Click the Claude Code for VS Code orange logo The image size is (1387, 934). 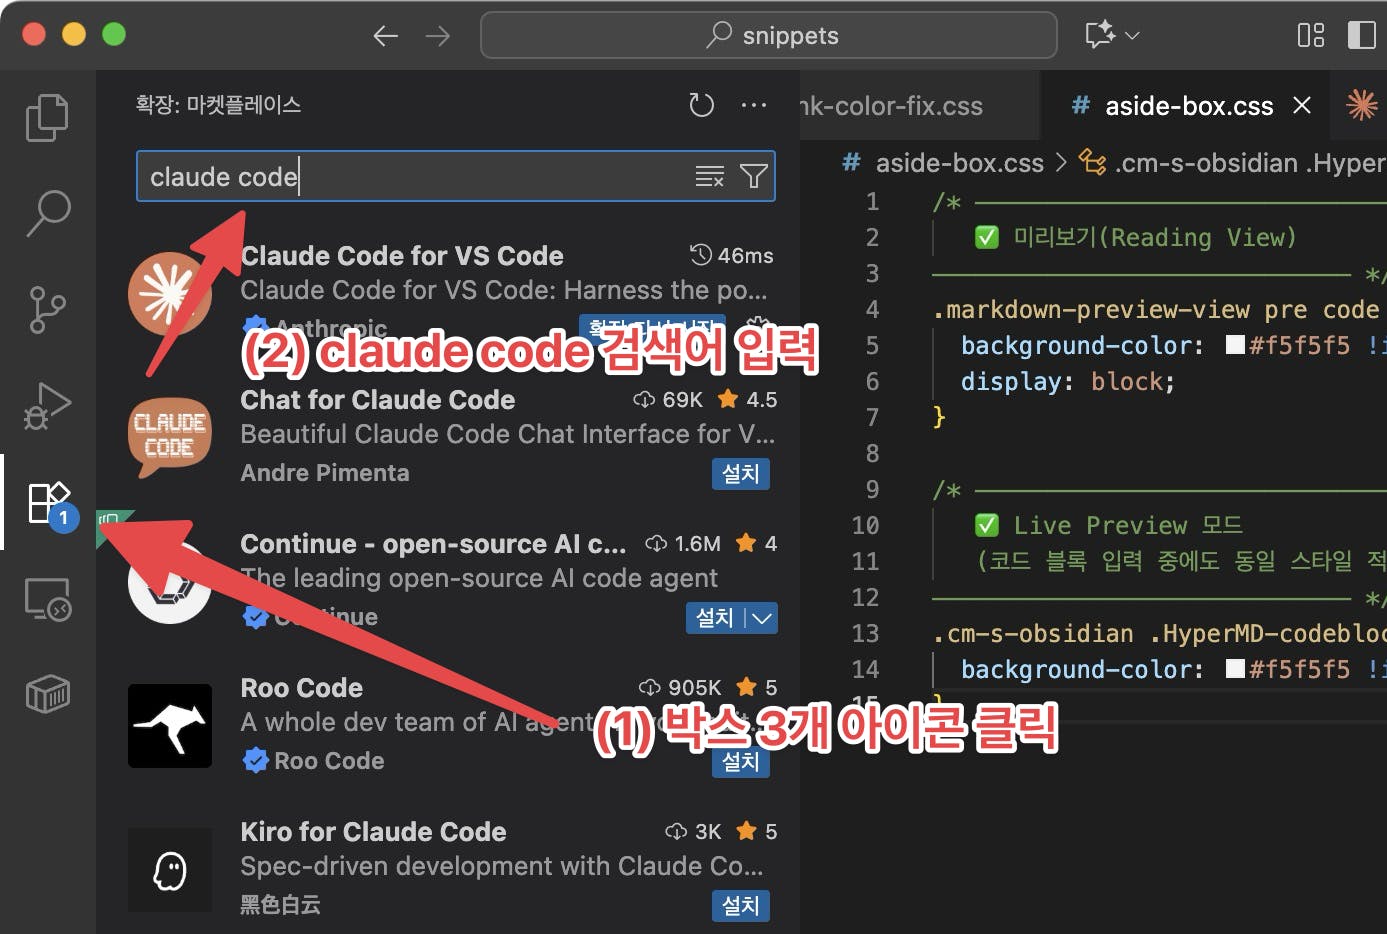pyautogui.click(x=170, y=293)
